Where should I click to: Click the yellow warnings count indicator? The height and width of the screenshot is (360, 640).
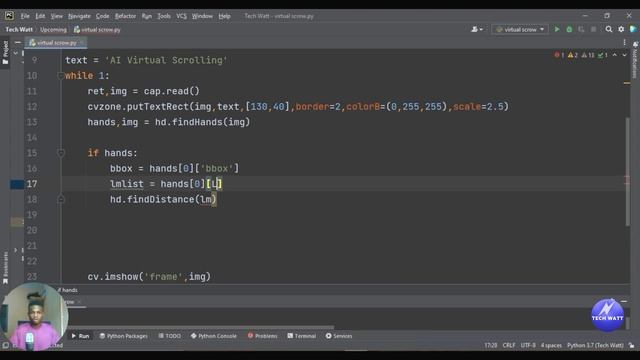tap(573, 55)
